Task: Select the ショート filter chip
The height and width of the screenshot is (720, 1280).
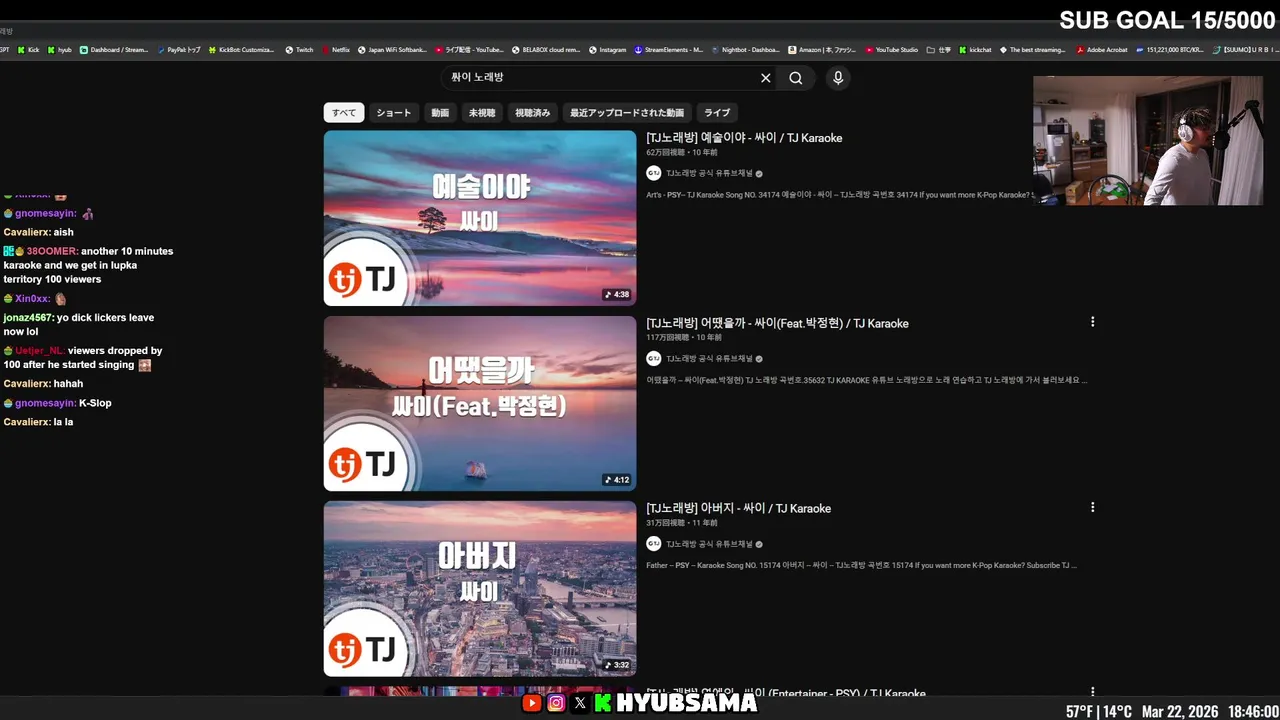Action: pos(394,113)
